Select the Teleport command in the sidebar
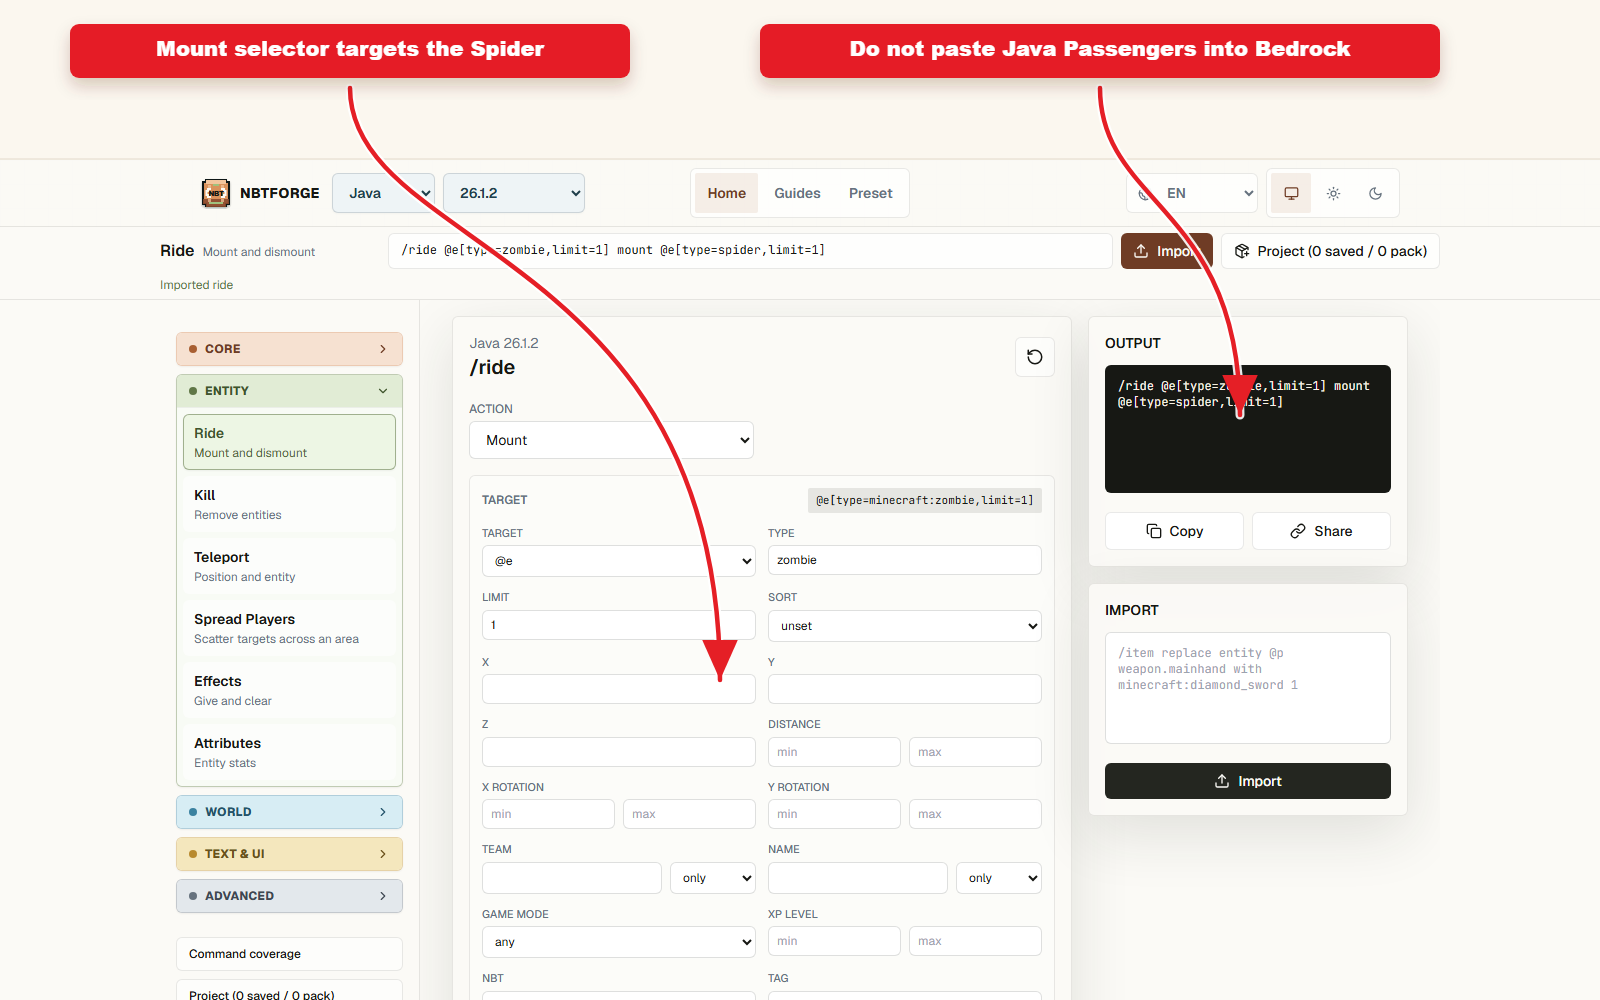This screenshot has height=1000, width=1600. coord(289,566)
